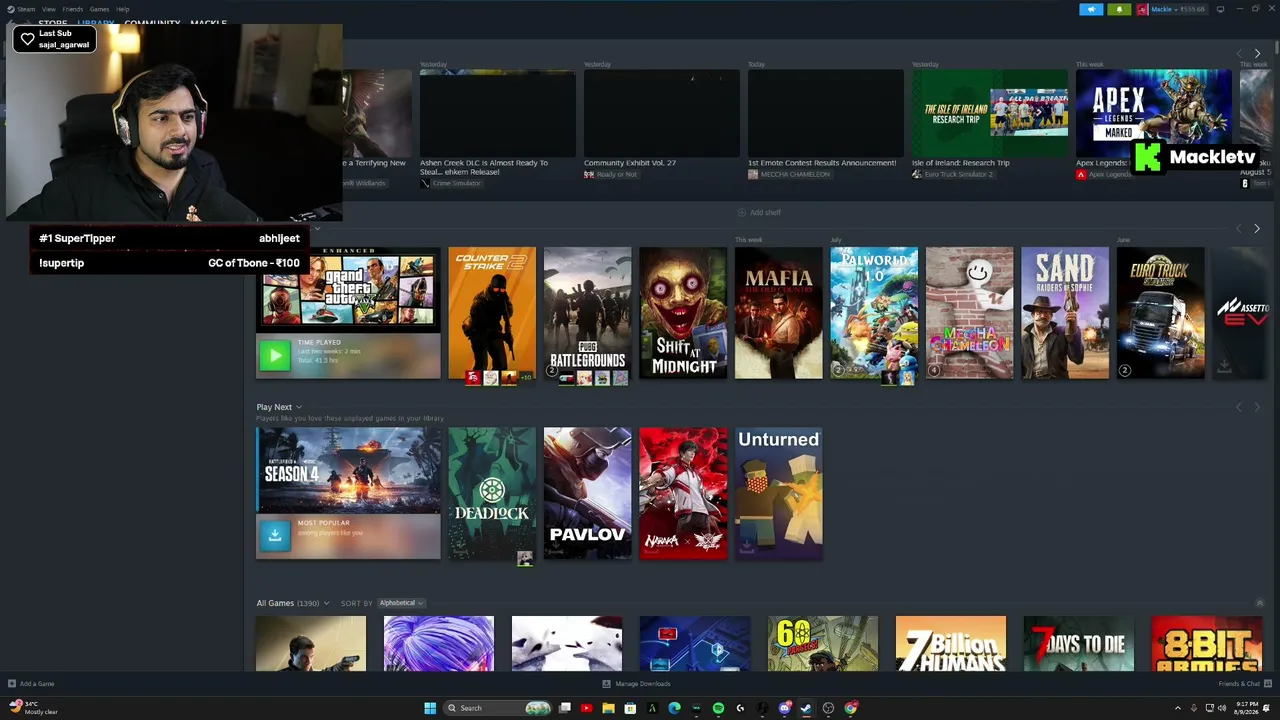The width and height of the screenshot is (1280, 720).
Task: Open Shift at Midnight game tile
Action: pos(683,314)
